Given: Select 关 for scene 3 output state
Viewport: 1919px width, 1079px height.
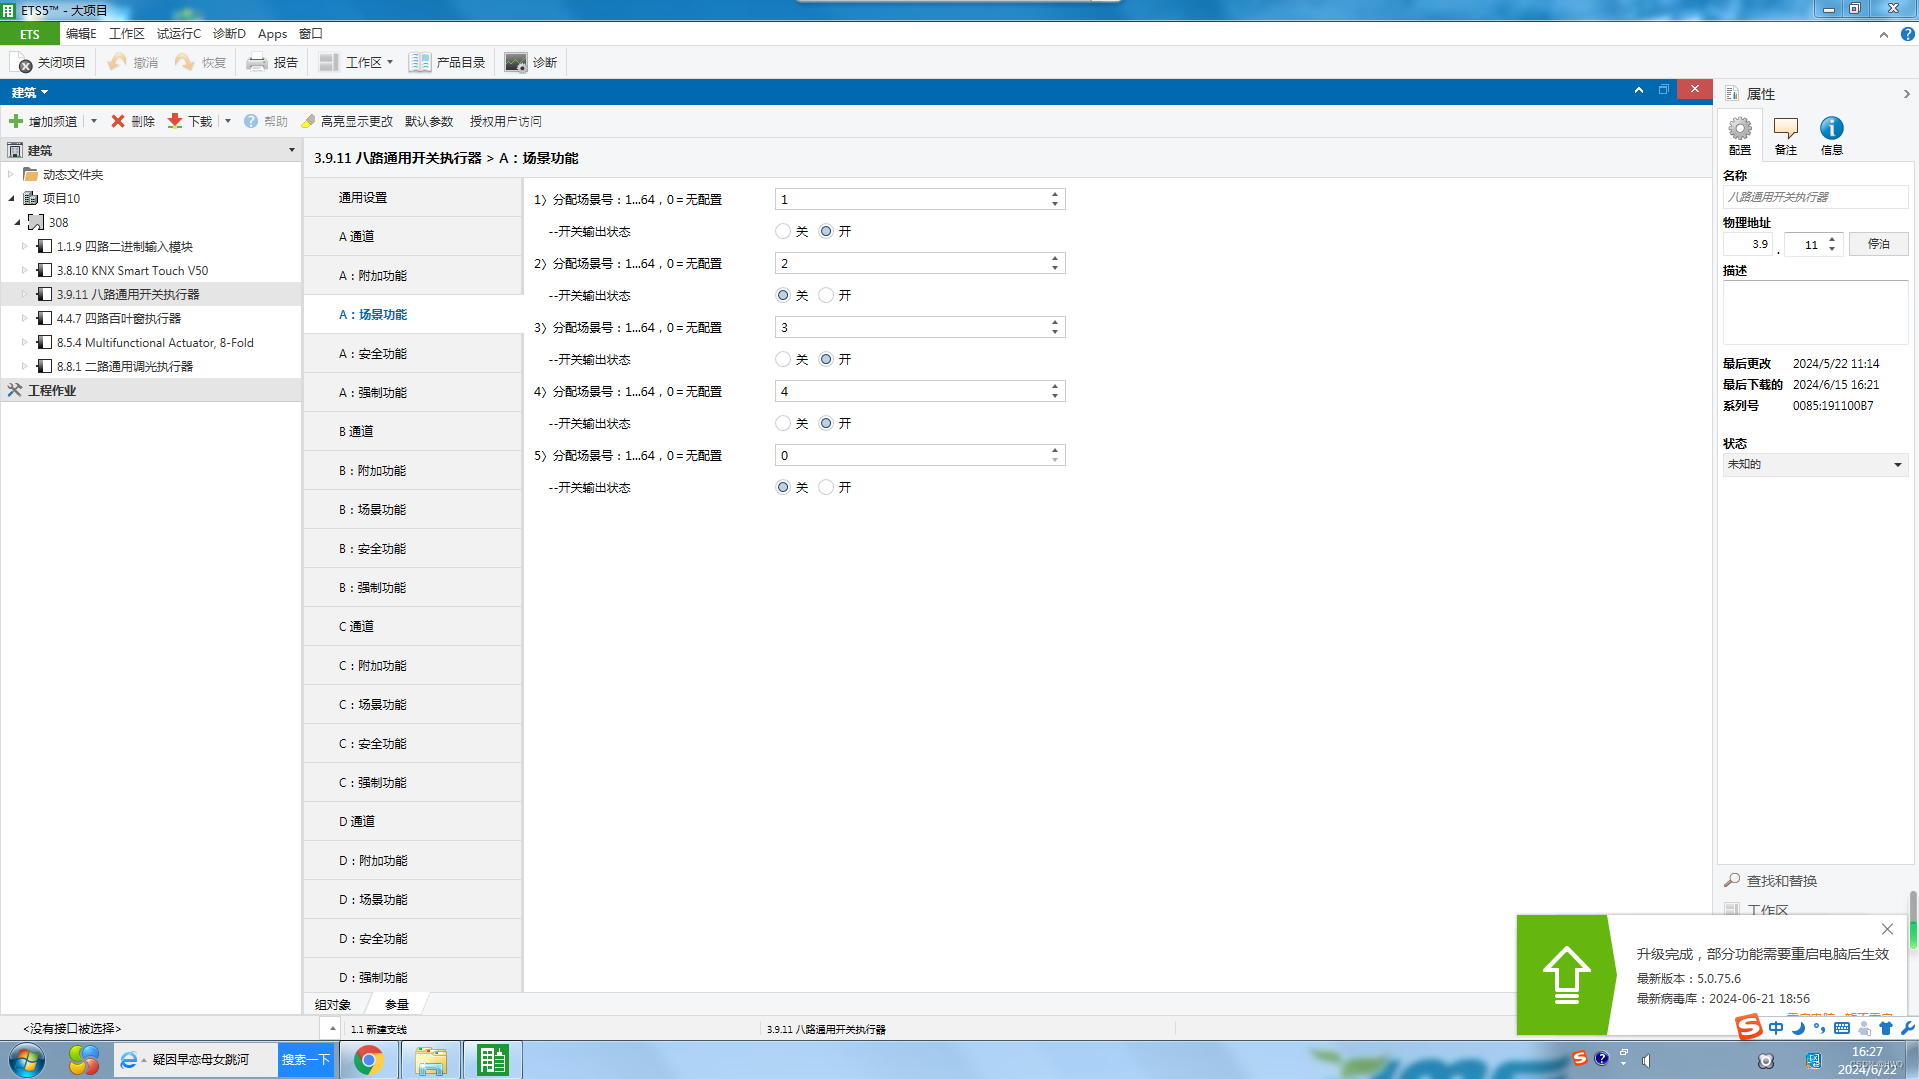Looking at the screenshot, I should [783, 359].
